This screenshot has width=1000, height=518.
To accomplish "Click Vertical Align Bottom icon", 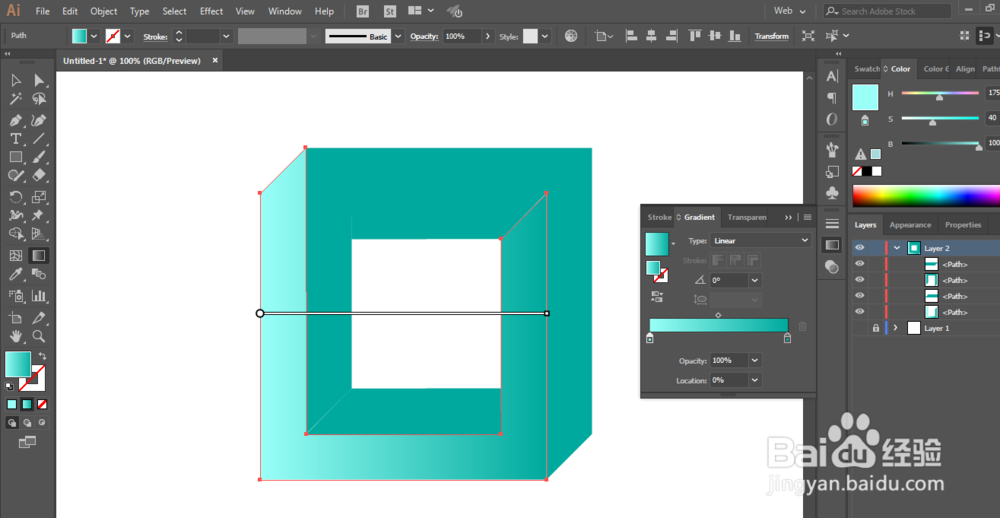I will tap(736, 36).
